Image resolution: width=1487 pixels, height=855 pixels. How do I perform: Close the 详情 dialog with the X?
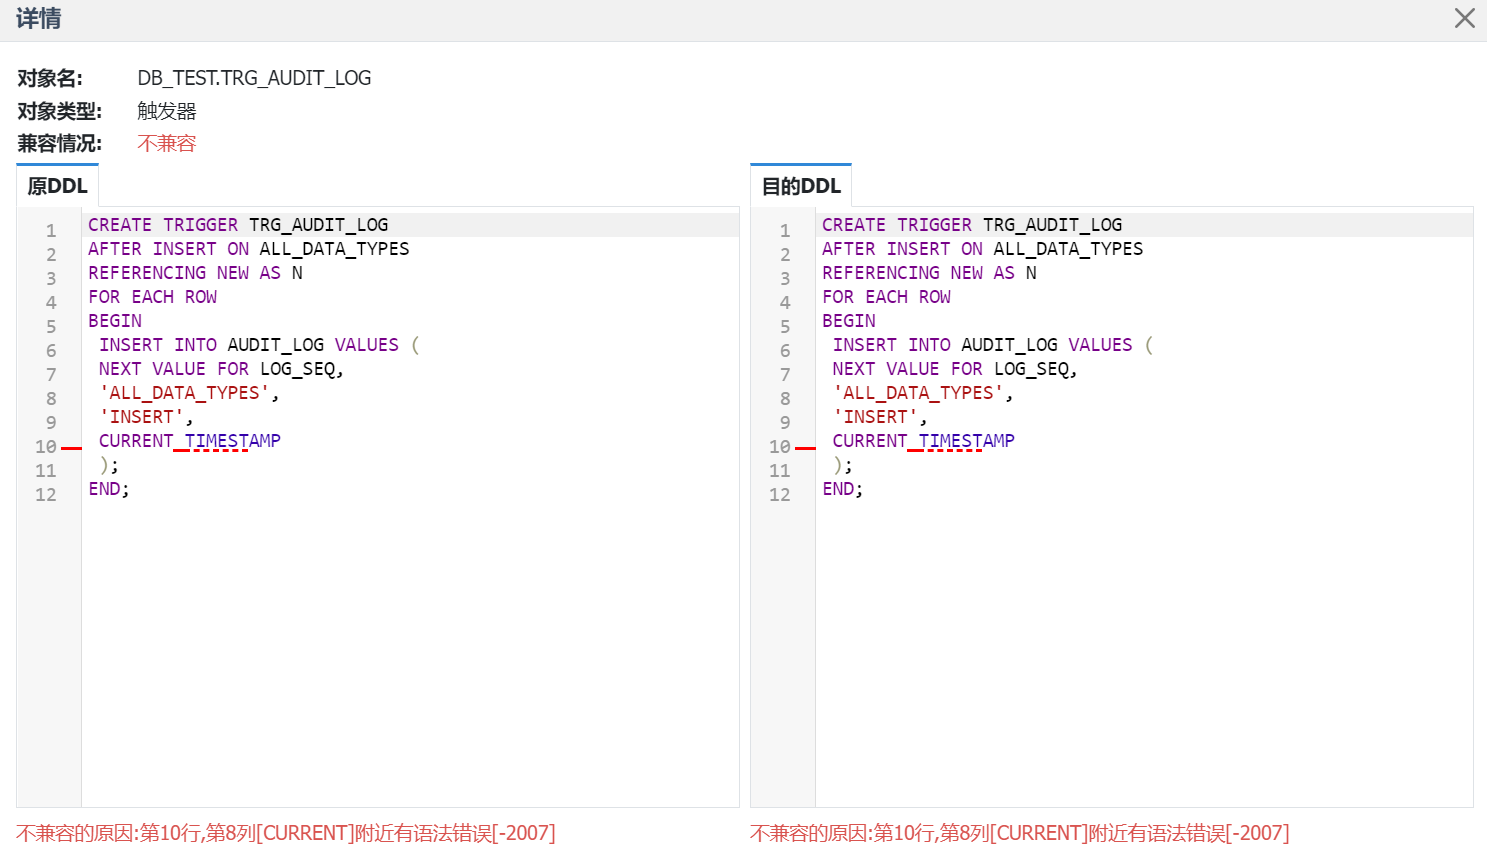1464,19
